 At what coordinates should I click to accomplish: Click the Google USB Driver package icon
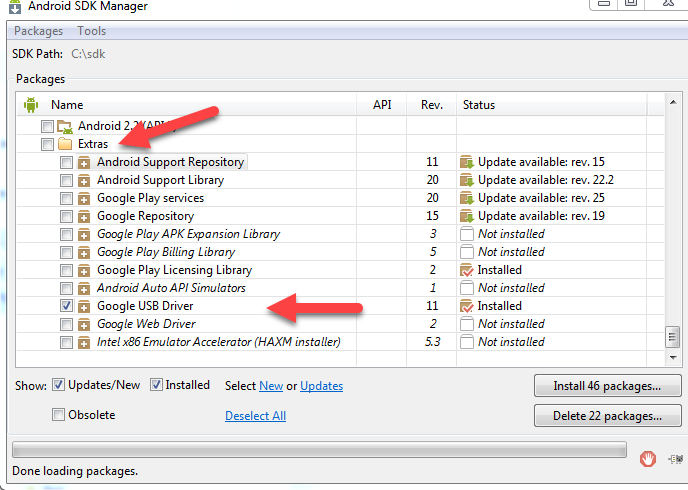click(84, 307)
